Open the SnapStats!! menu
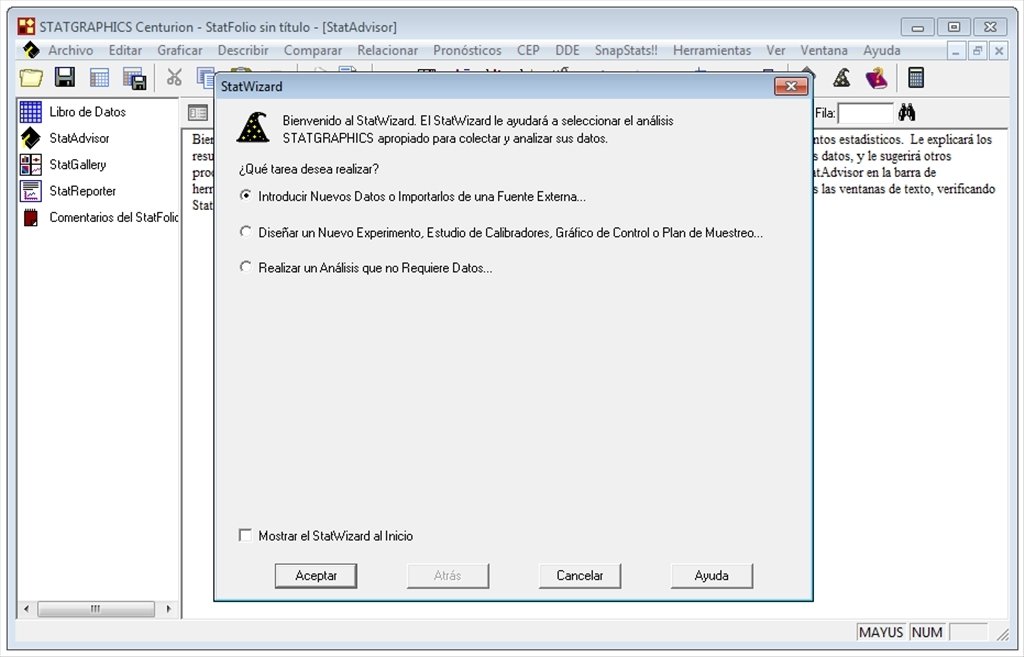 (626, 50)
